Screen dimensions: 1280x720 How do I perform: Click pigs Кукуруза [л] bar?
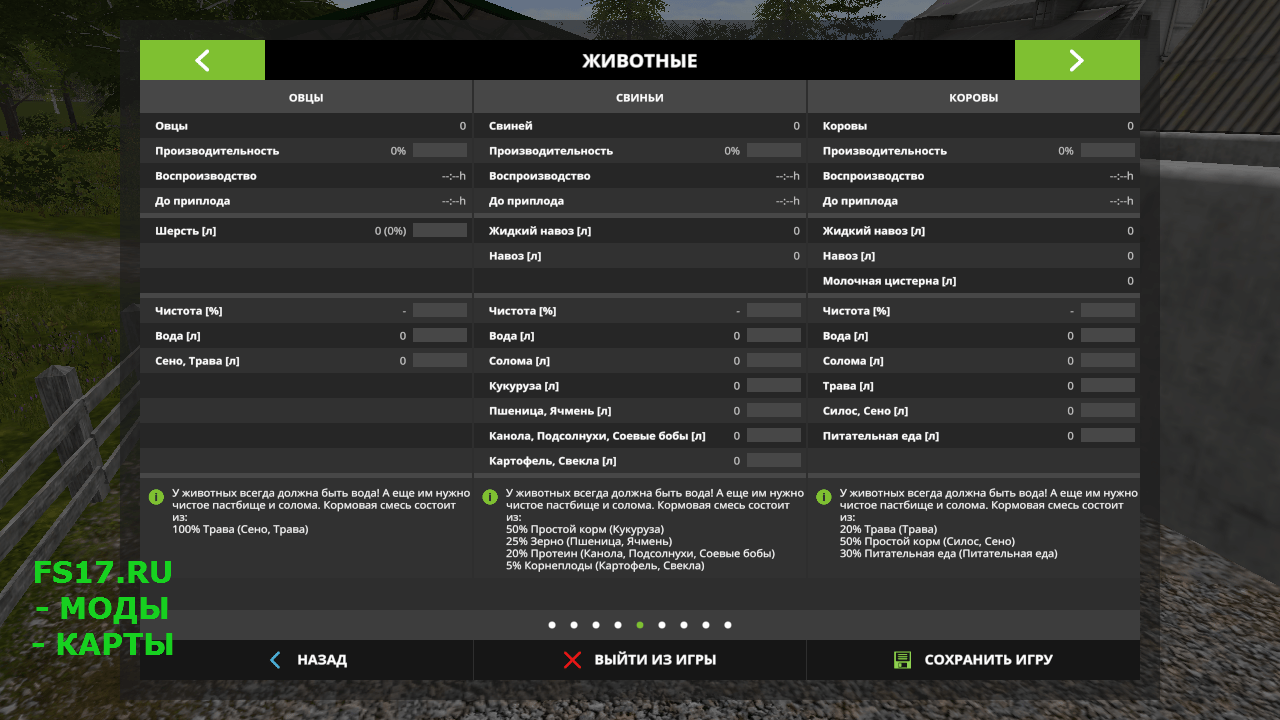(774, 385)
